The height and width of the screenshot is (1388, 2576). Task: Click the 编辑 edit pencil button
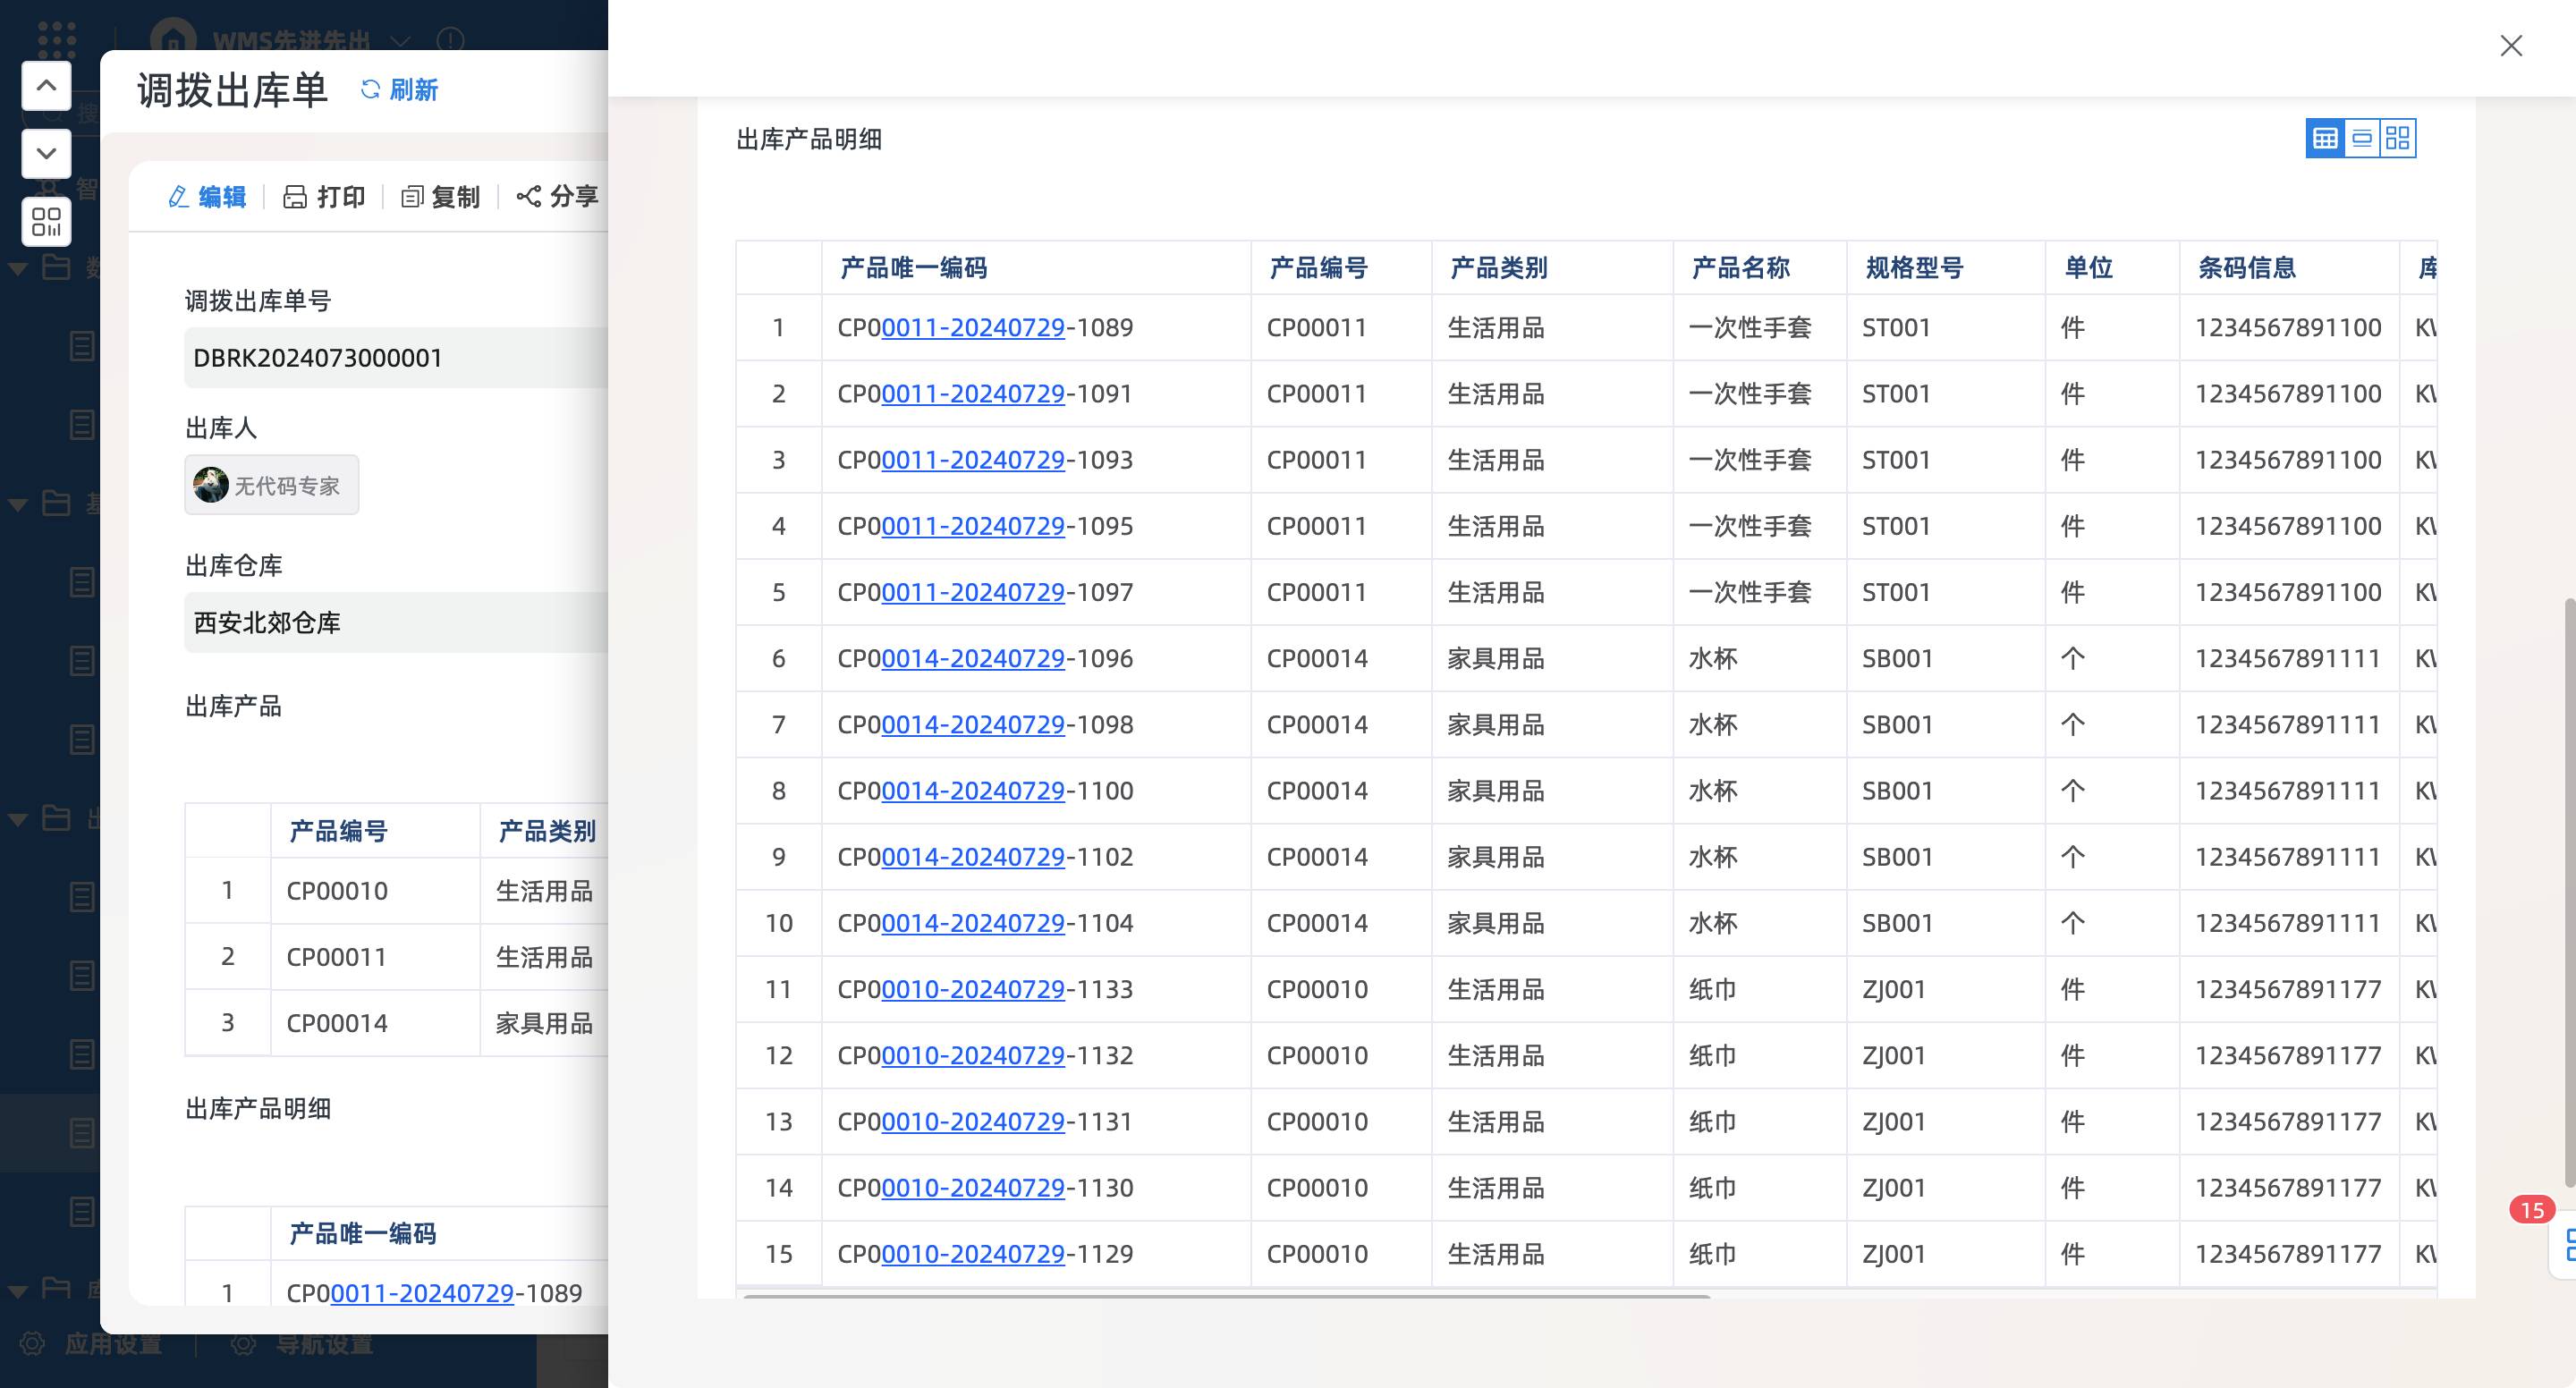(207, 197)
